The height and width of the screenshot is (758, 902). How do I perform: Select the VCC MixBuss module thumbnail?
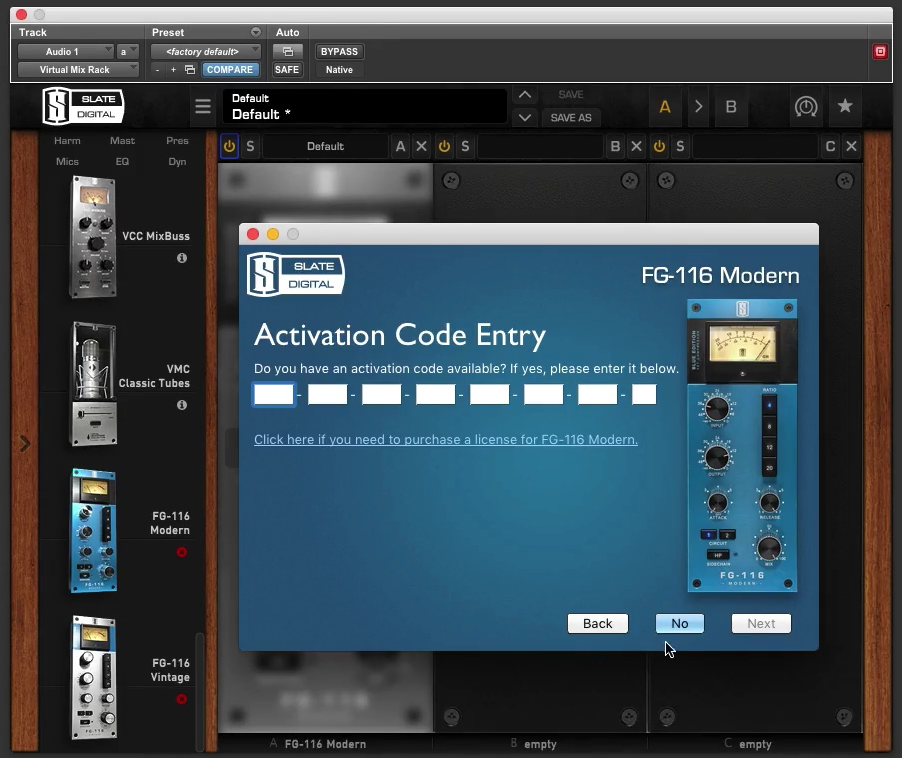(x=93, y=237)
